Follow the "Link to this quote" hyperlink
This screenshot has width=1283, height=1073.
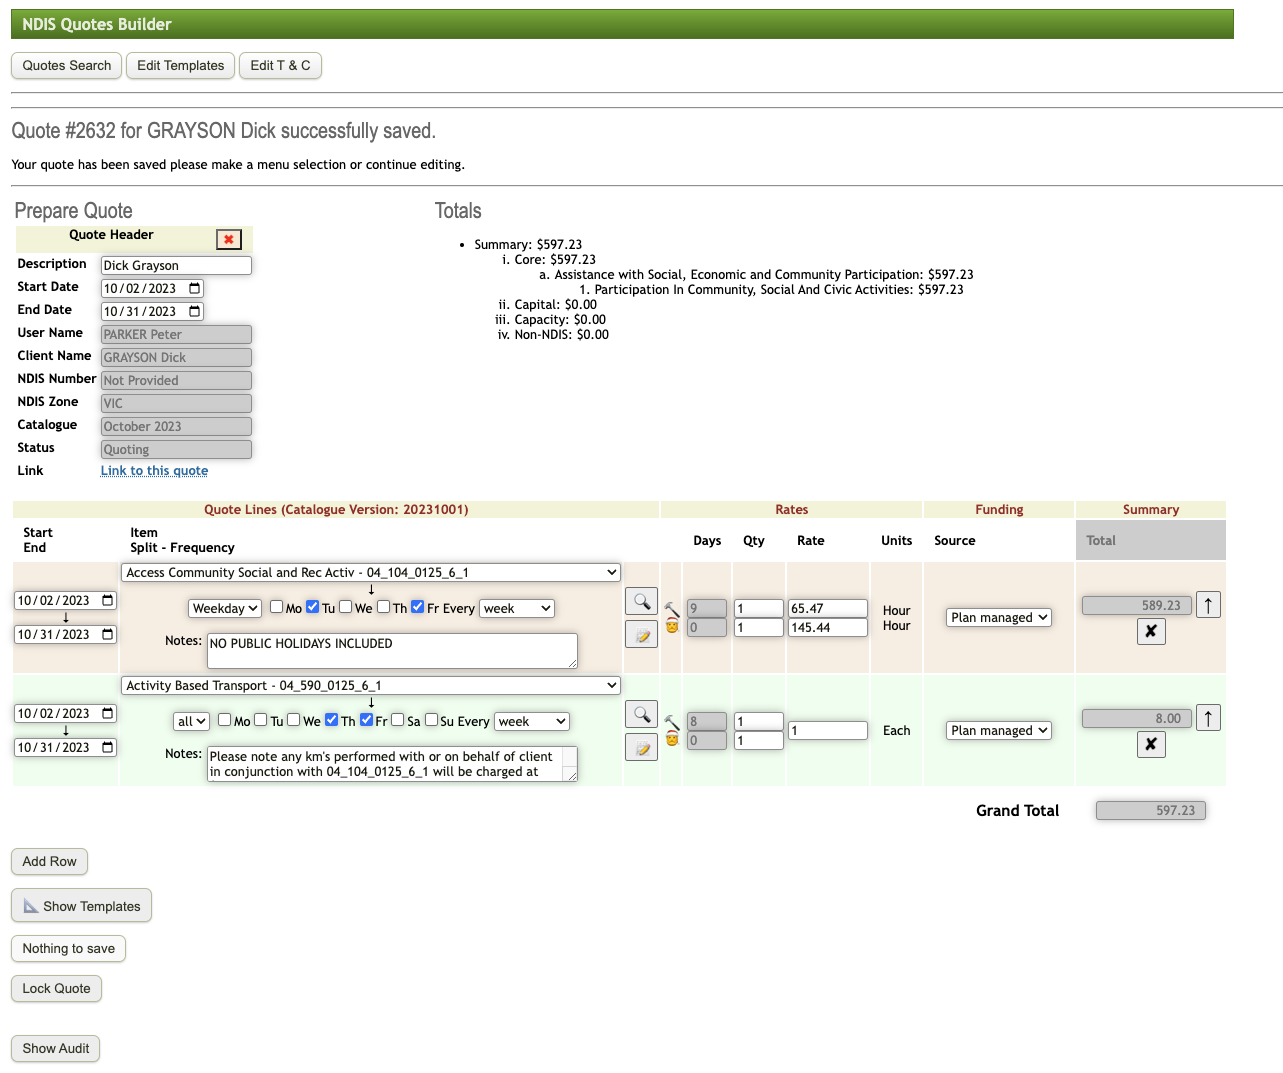click(154, 471)
